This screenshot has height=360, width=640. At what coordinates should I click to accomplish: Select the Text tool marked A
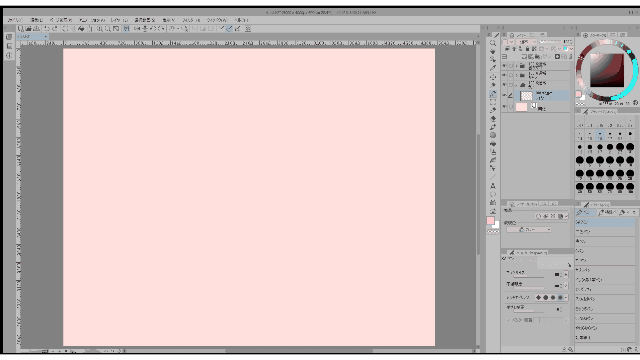(x=493, y=186)
